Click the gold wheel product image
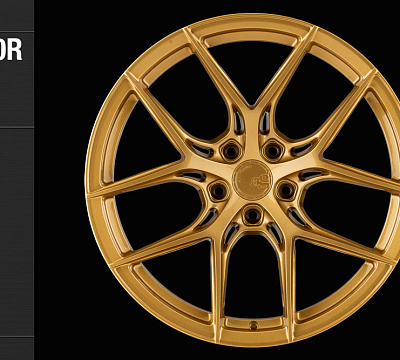 pyautogui.click(x=243, y=180)
